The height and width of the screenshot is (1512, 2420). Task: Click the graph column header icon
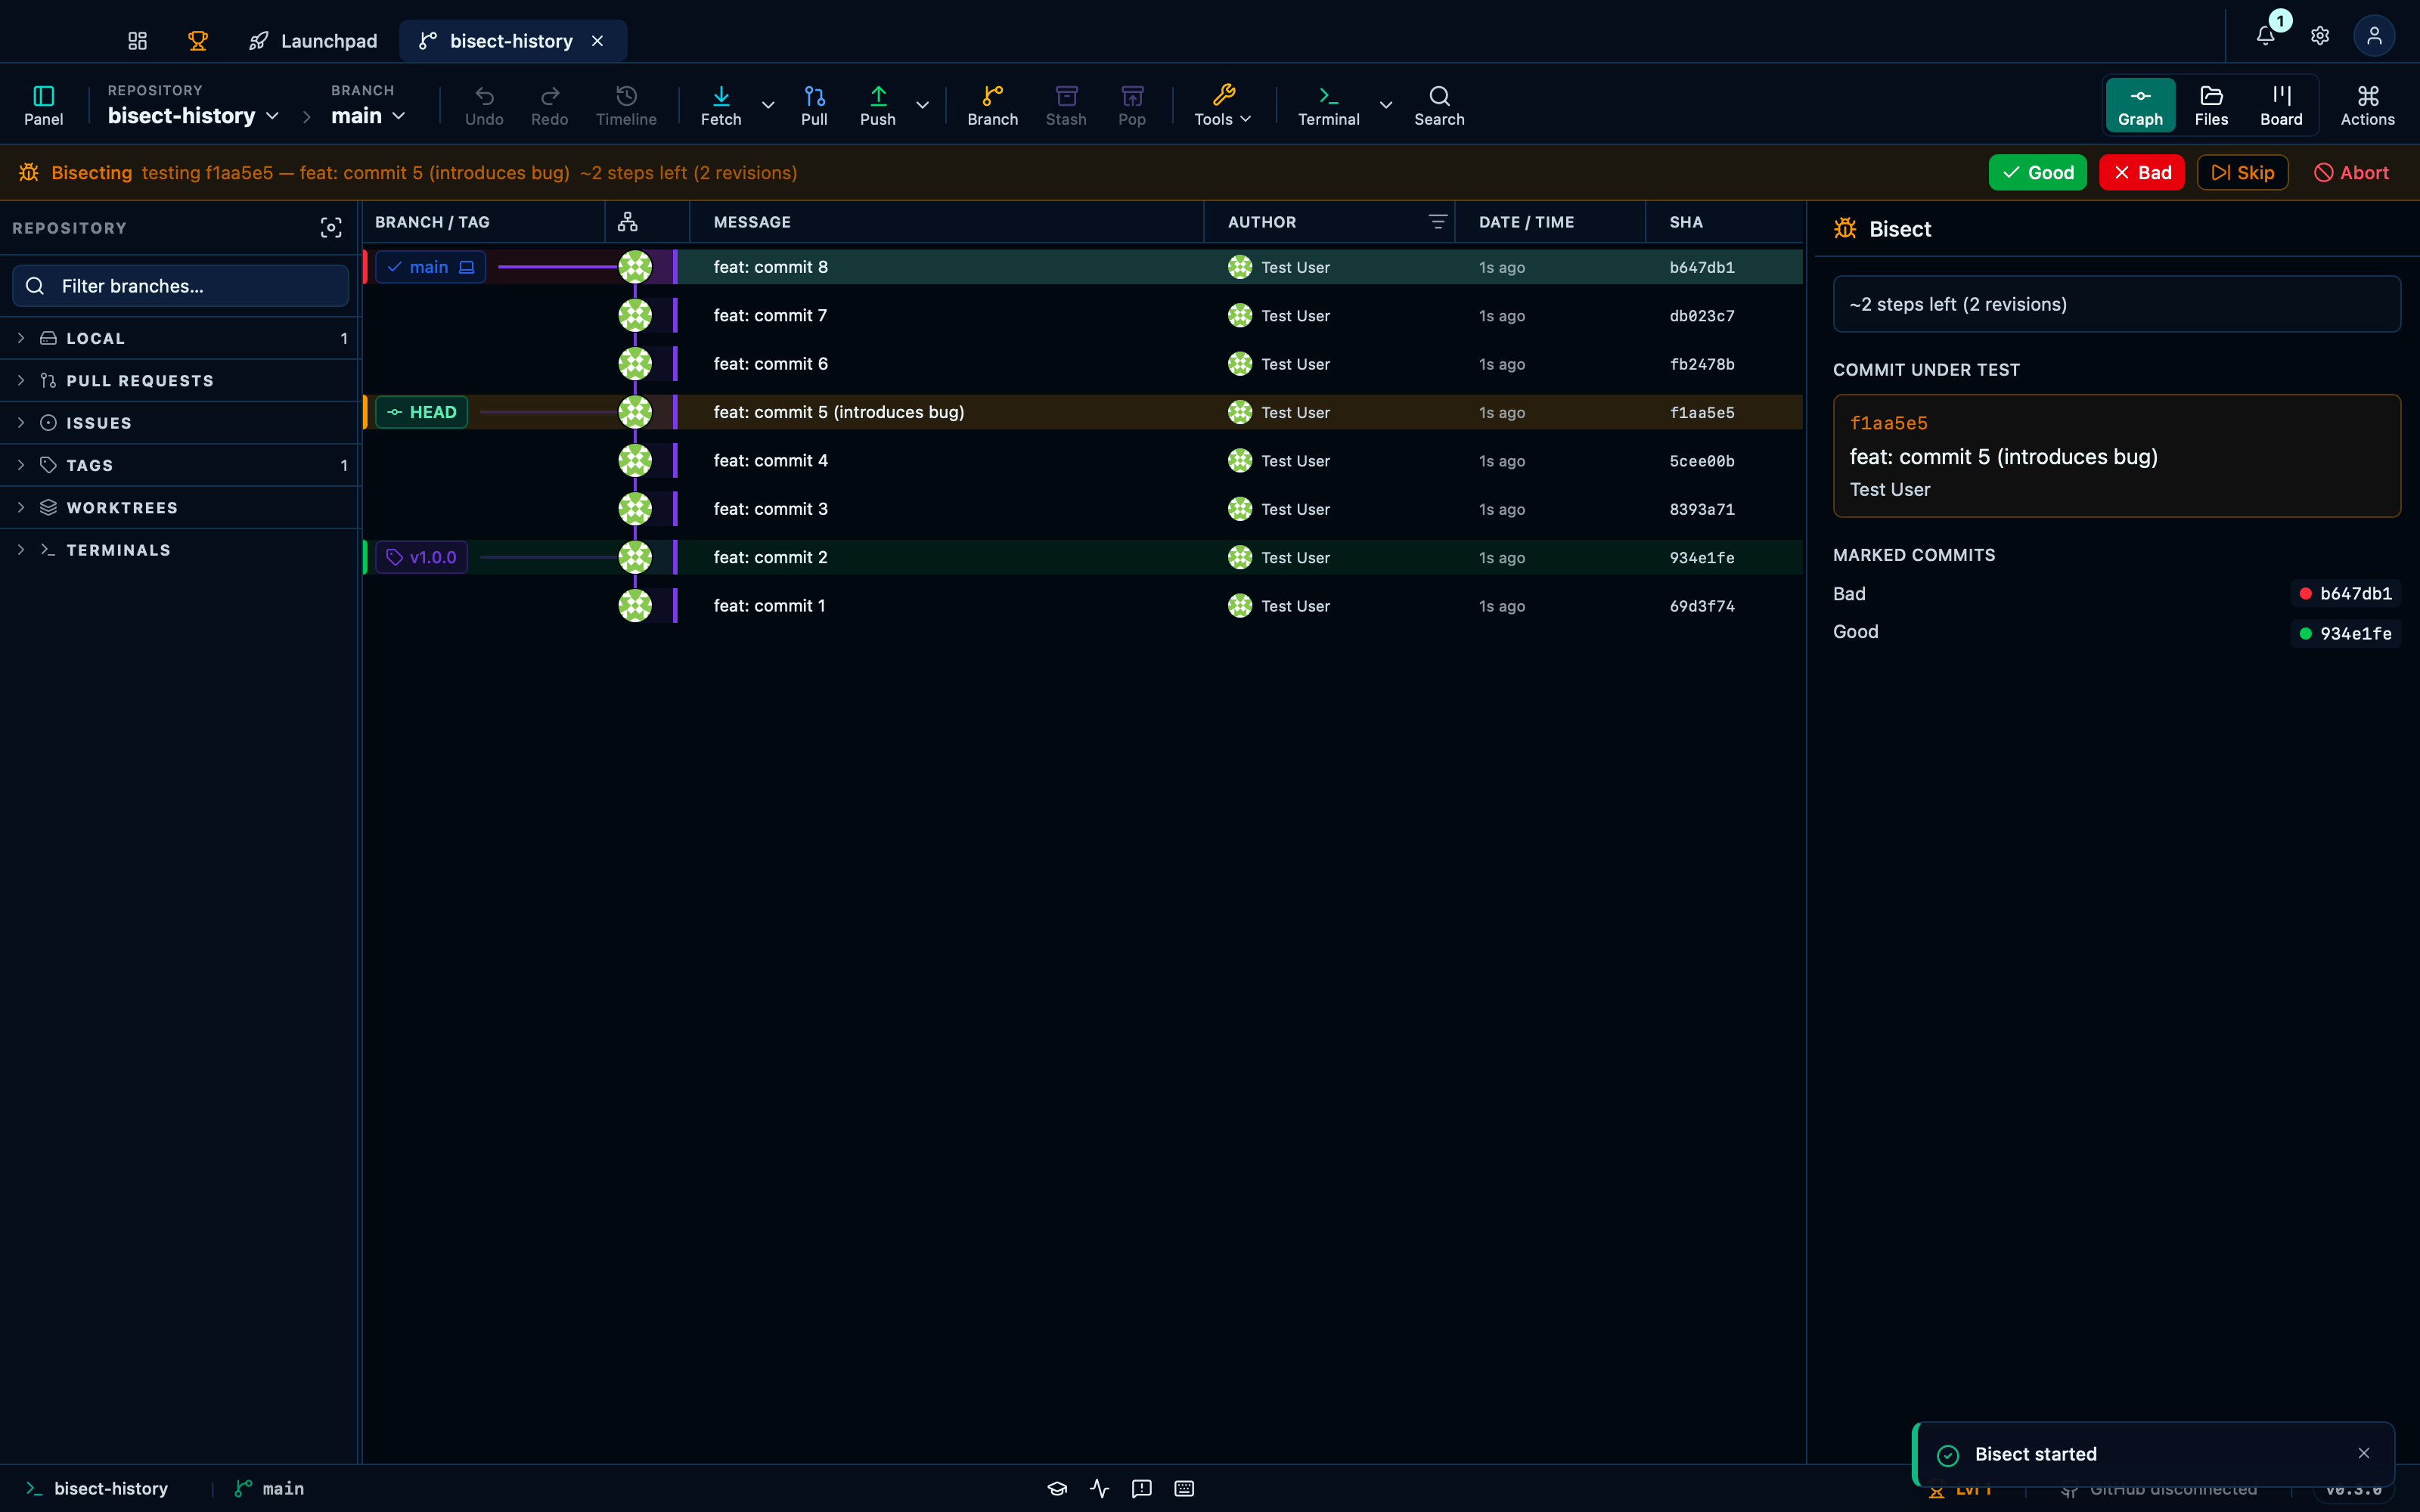click(628, 222)
